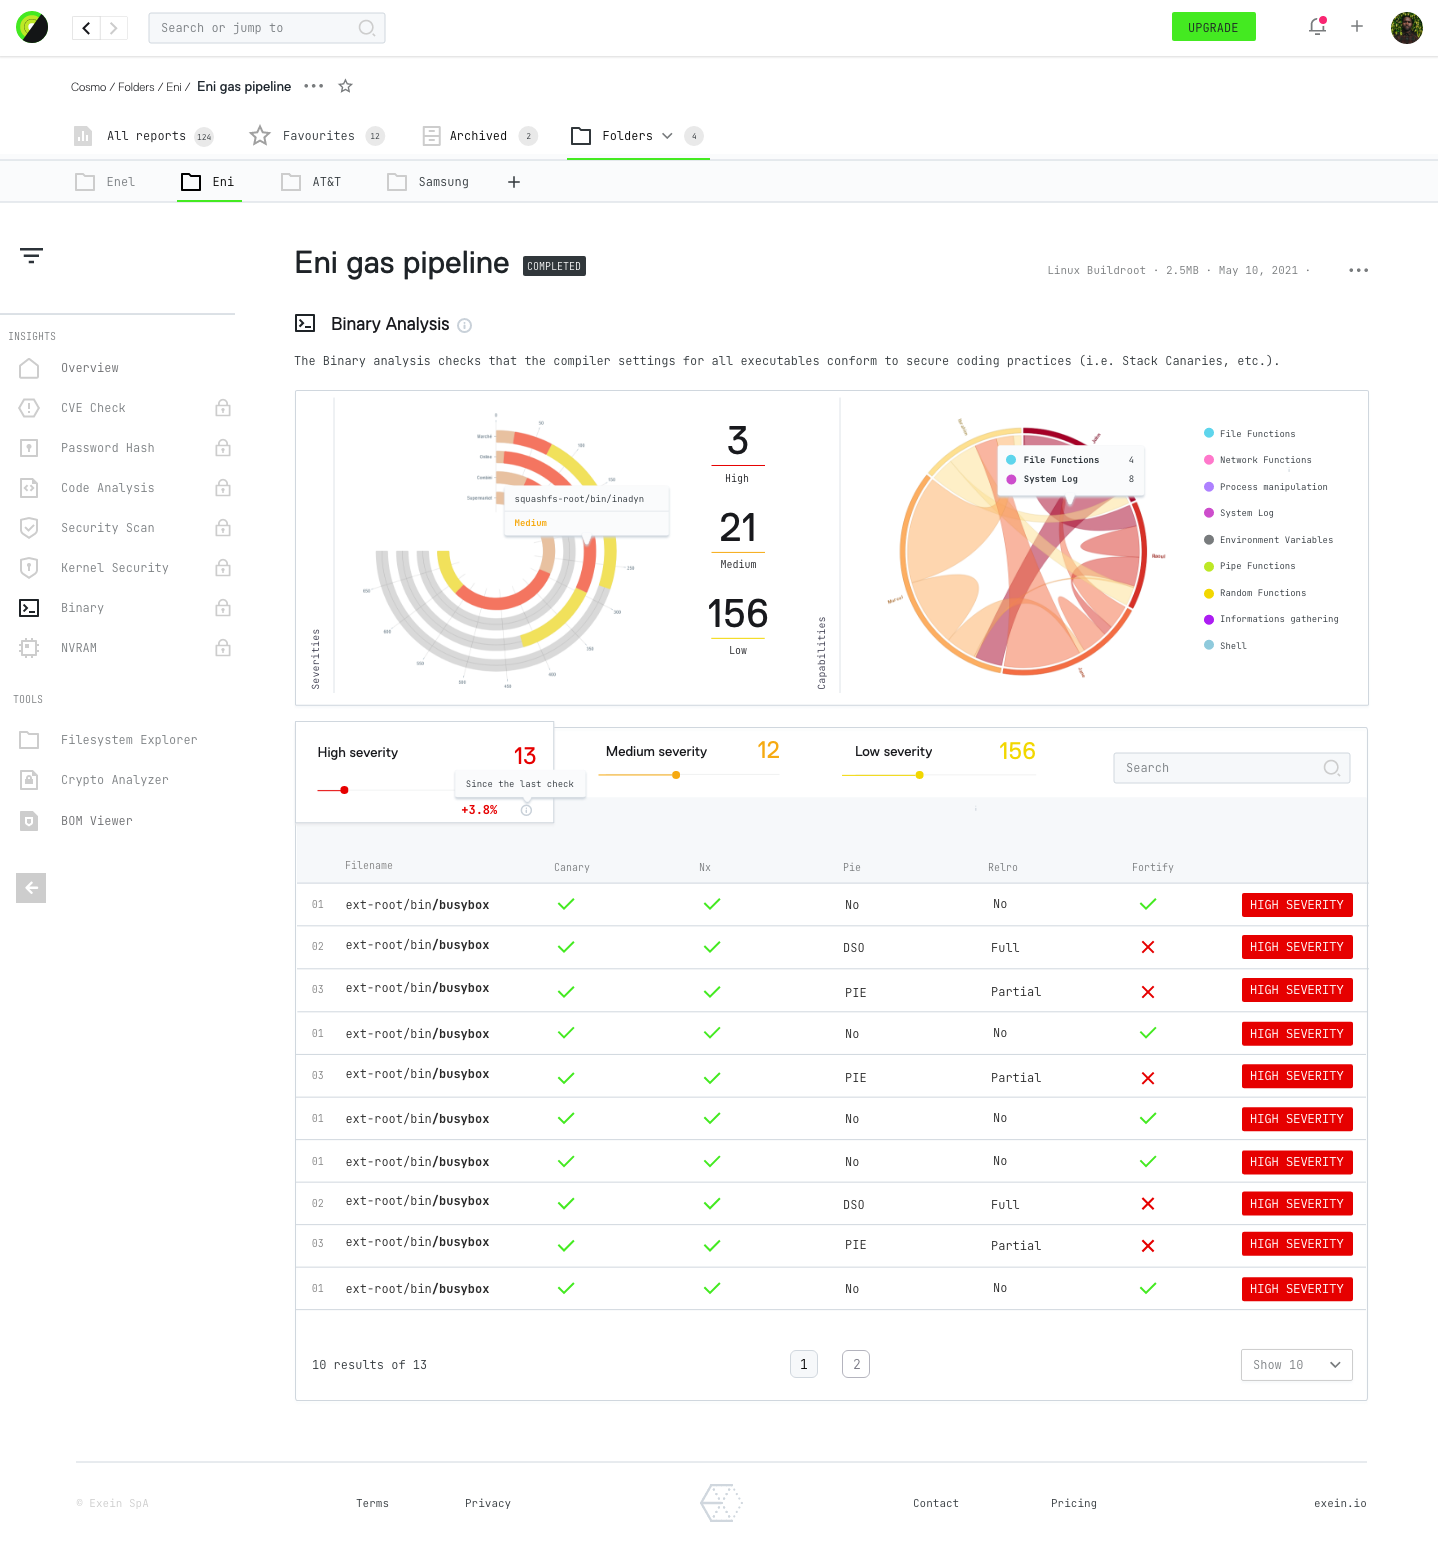
Task: Switch to Enel folder
Action: (x=105, y=182)
